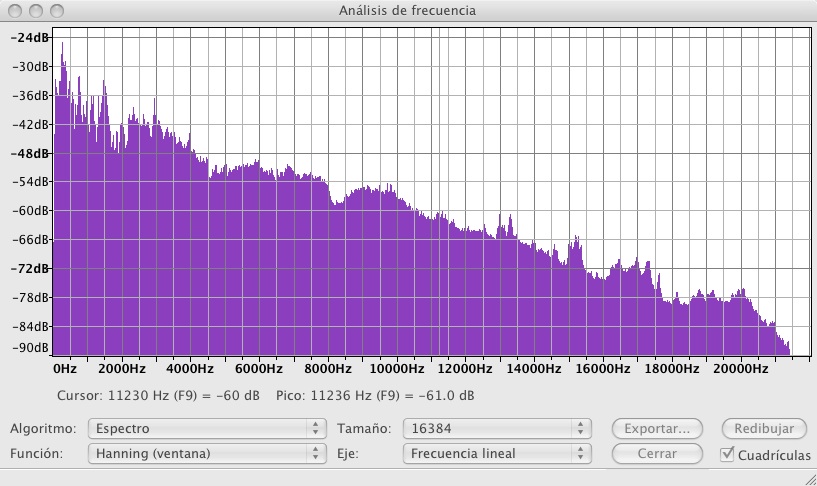This screenshot has width=817, height=486.
Task: Click the 20000Hz axis label
Action: 740,369
